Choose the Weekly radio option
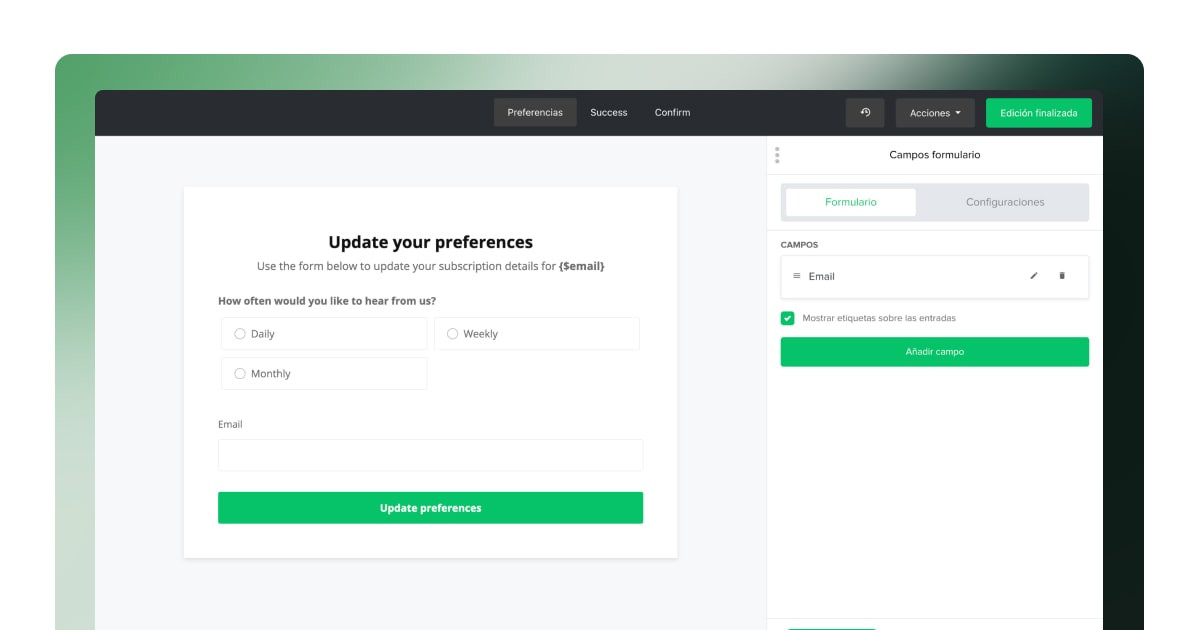Screen dimensions: 1200x630 (452, 334)
